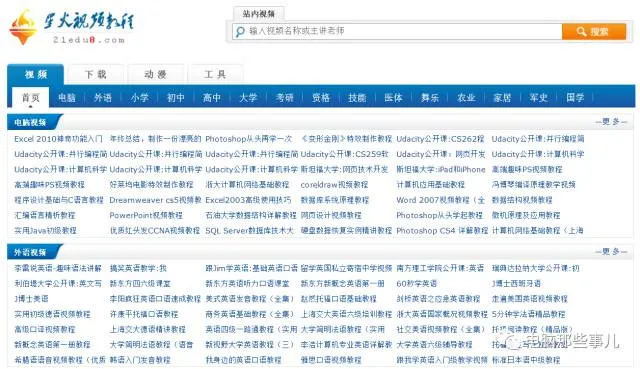Open the 首页 navigation item
Screen dimensions: 640x369
coord(31,98)
